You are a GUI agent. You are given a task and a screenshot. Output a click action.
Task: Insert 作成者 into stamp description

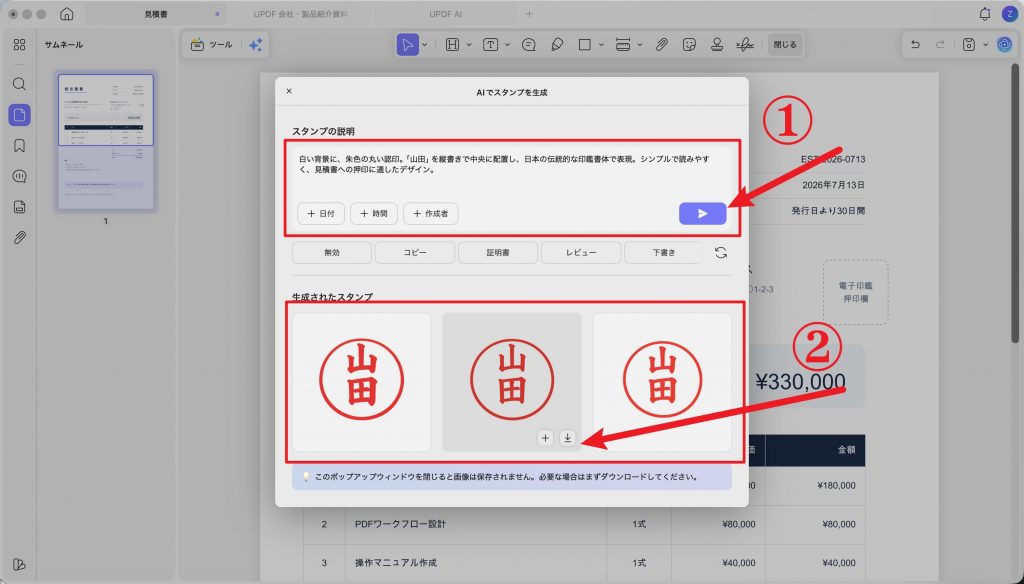coord(430,214)
